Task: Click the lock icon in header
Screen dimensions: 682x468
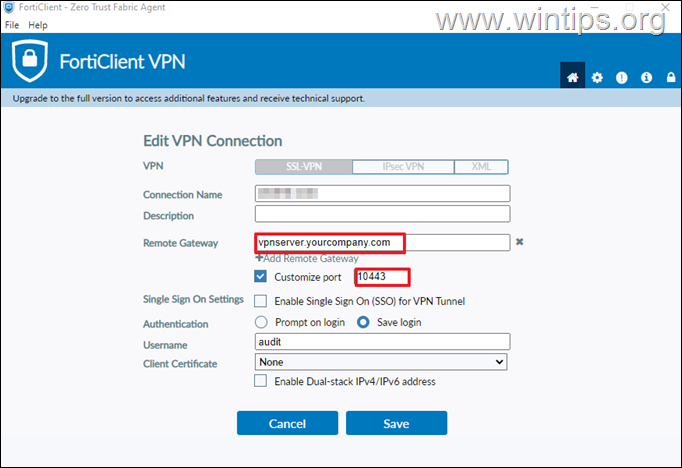Action: click(x=671, y=77)
